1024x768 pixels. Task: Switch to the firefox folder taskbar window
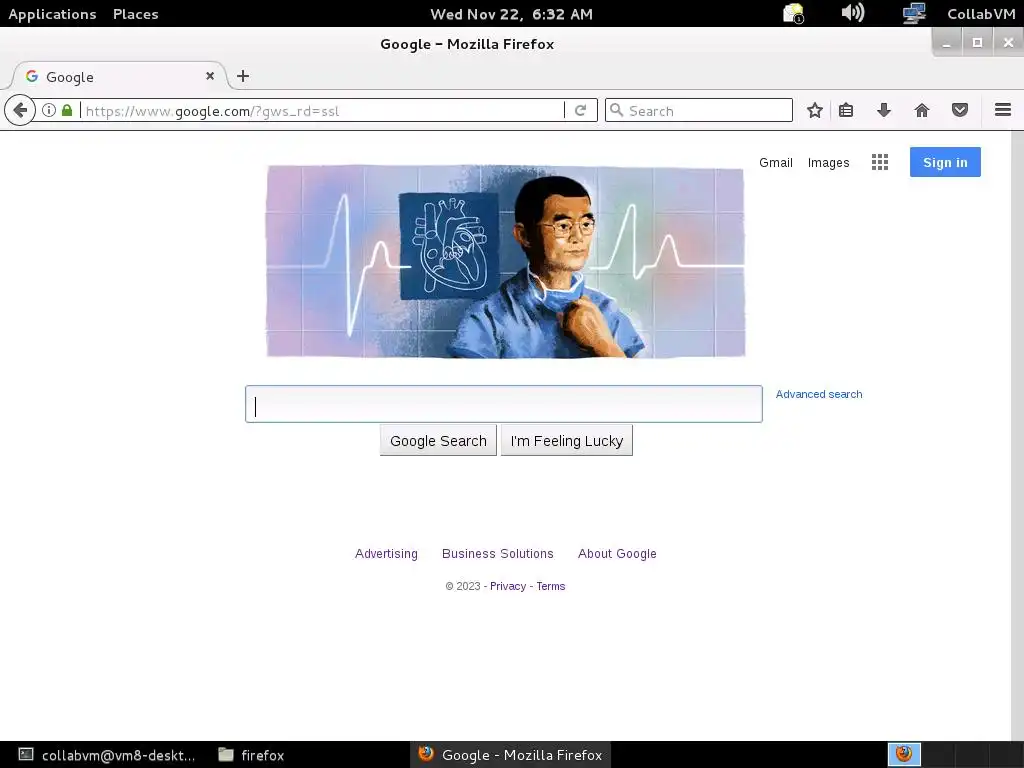click(251, 755)
